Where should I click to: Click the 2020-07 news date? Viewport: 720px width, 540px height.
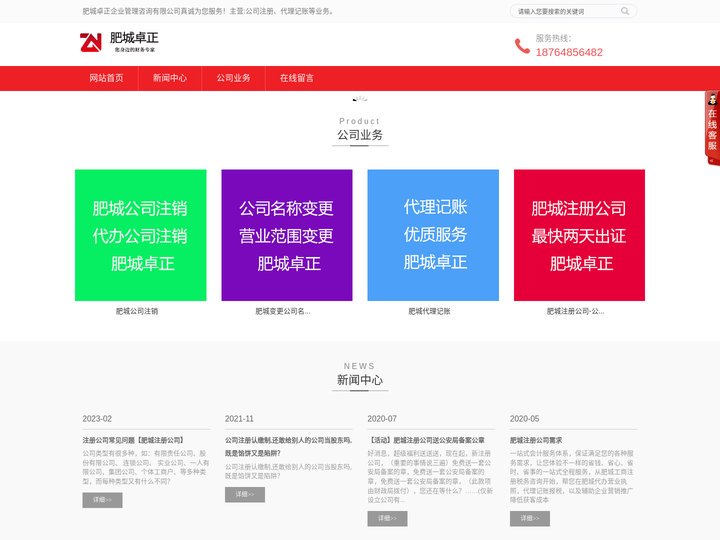coord(382,419)
